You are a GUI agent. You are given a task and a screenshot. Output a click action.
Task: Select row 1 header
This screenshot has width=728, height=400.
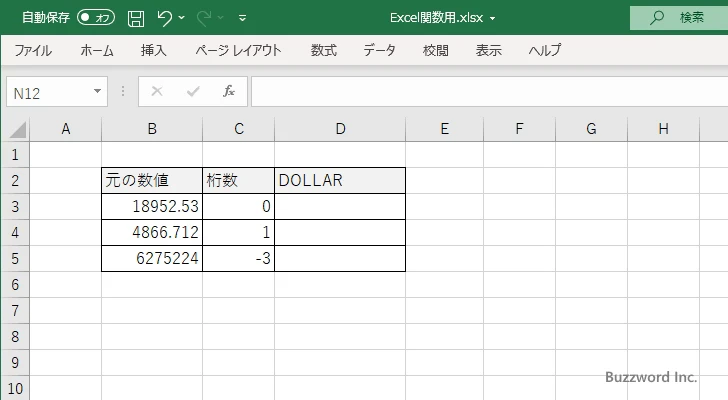pos(15,155)
